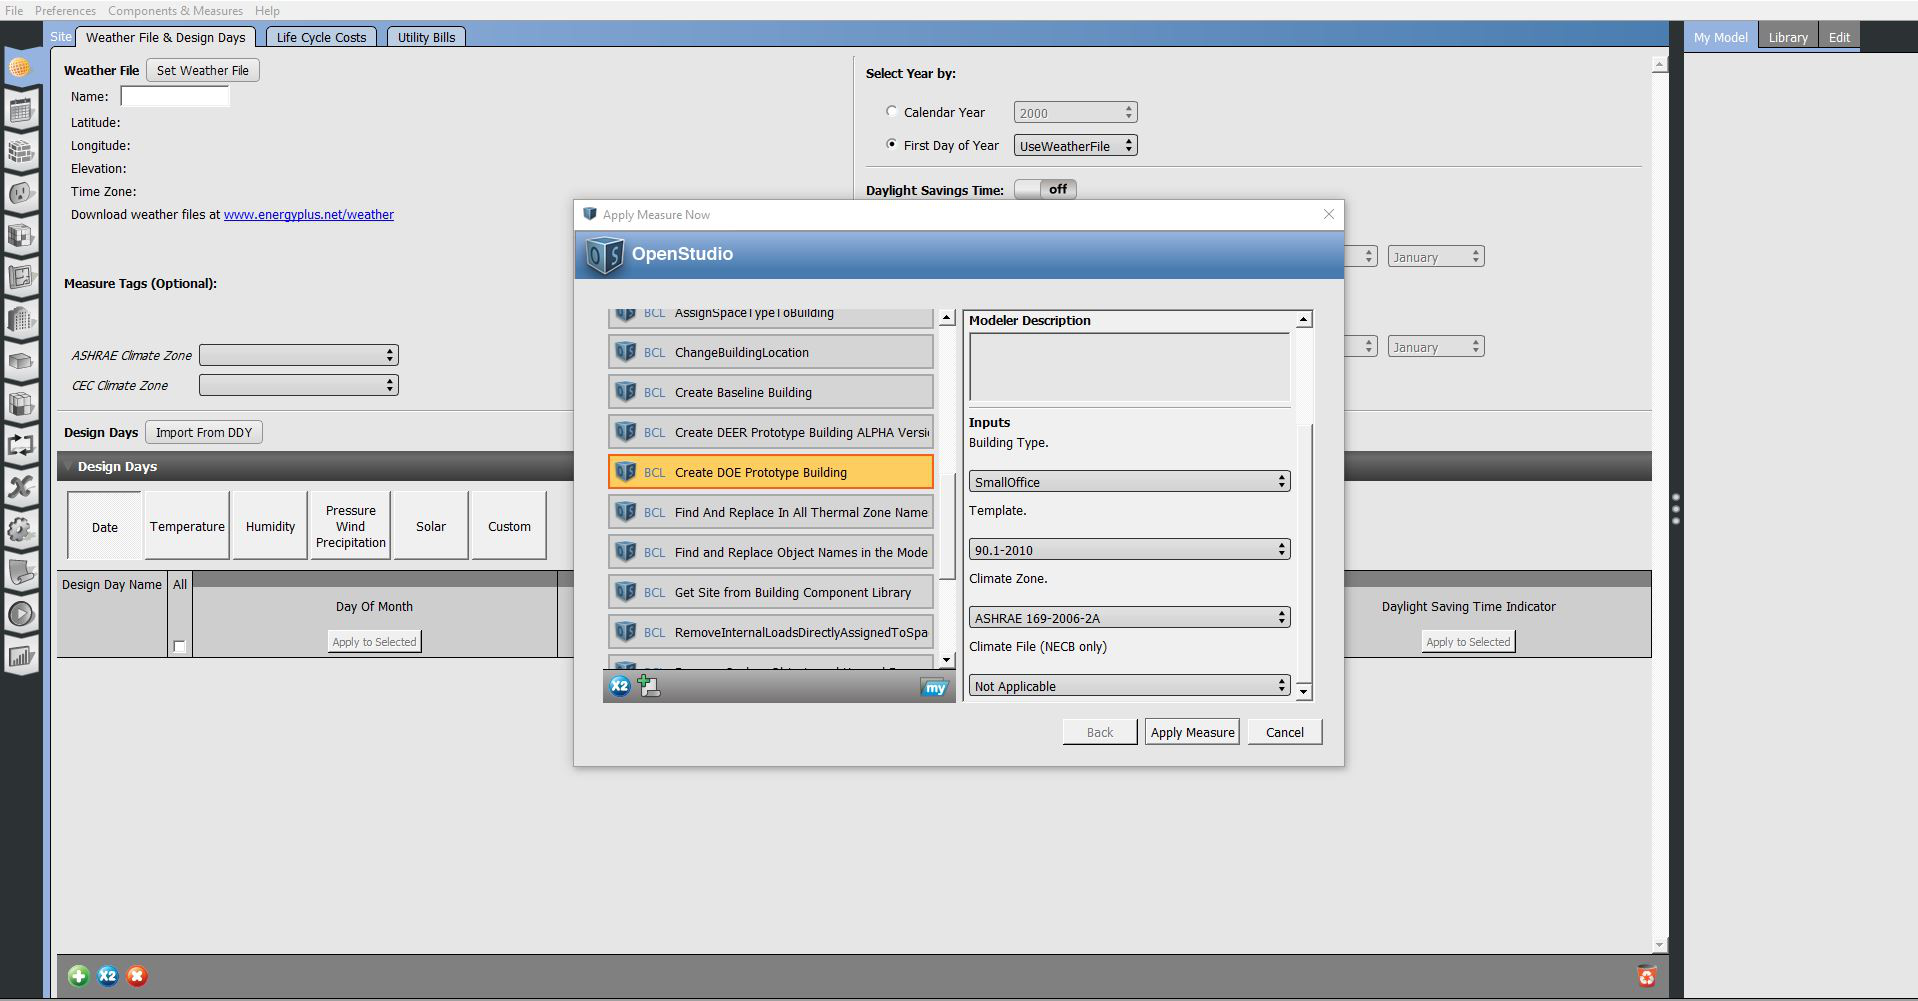Click the red remove object icon
Viewport: 1918px width, 1001px height.
pos(137,976)
